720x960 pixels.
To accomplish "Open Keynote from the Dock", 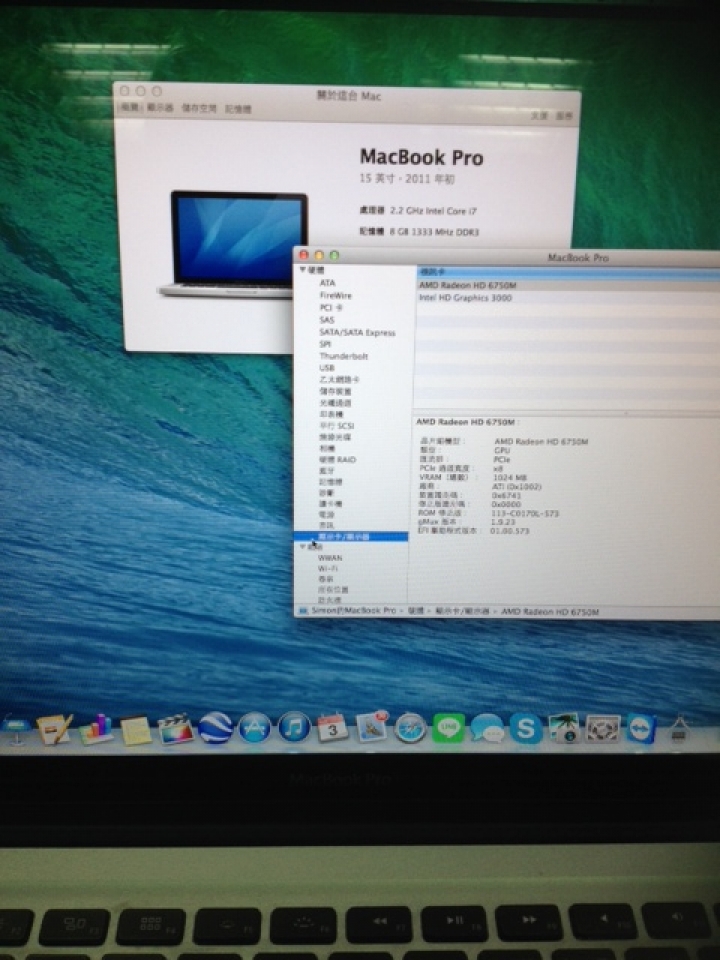I will tap(15, 729).
